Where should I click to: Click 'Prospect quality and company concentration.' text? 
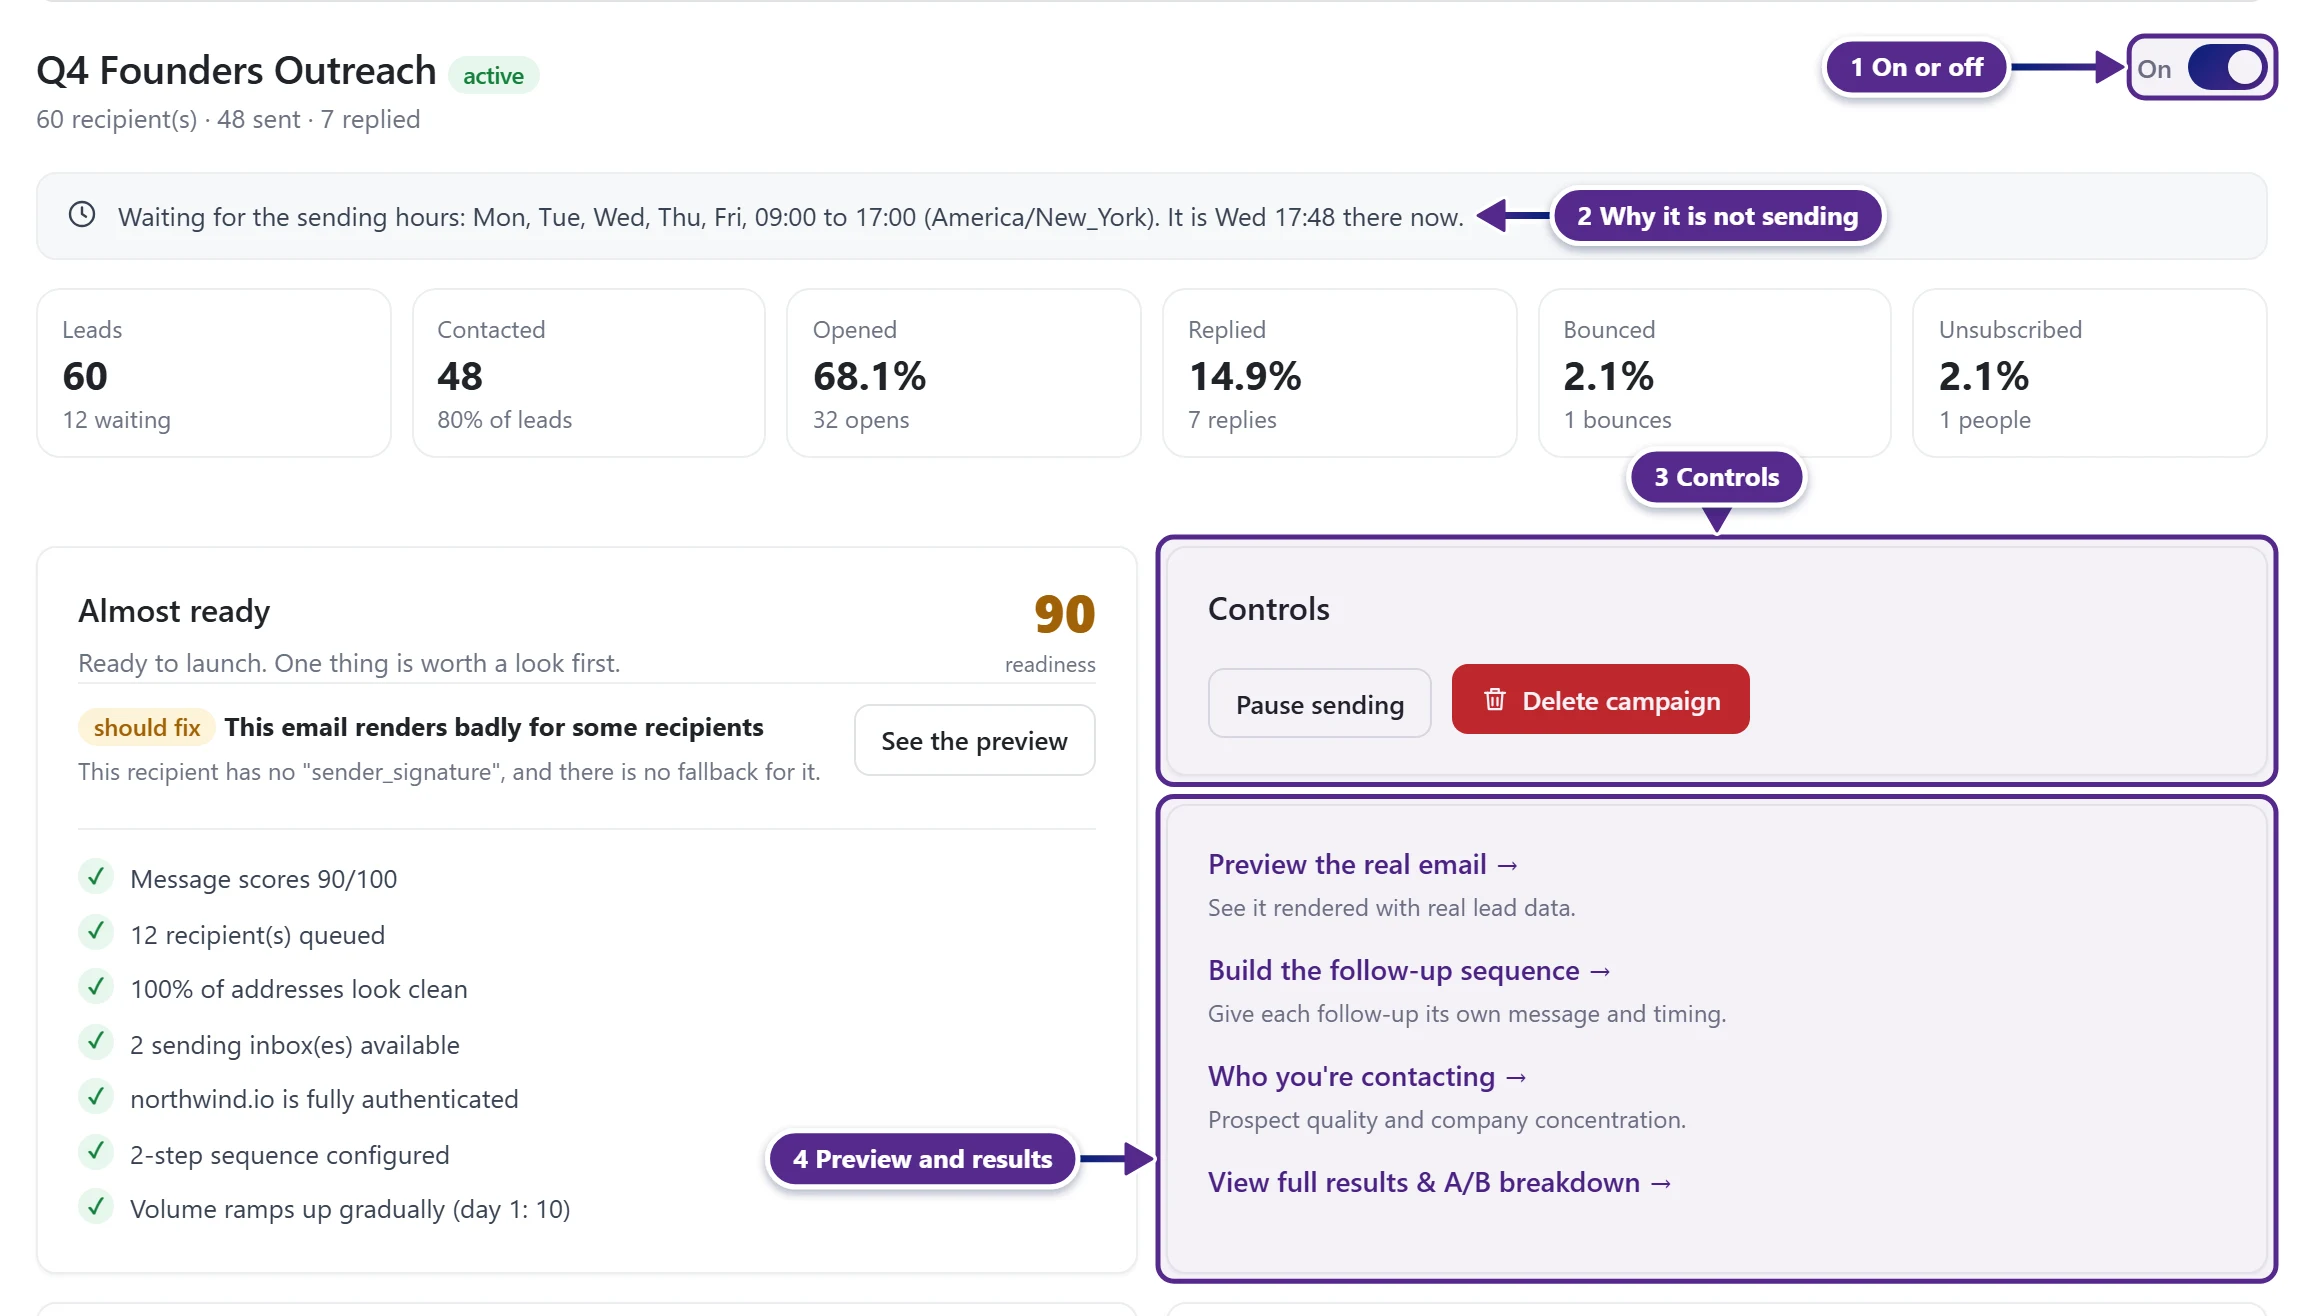tap(1446, 1119)
